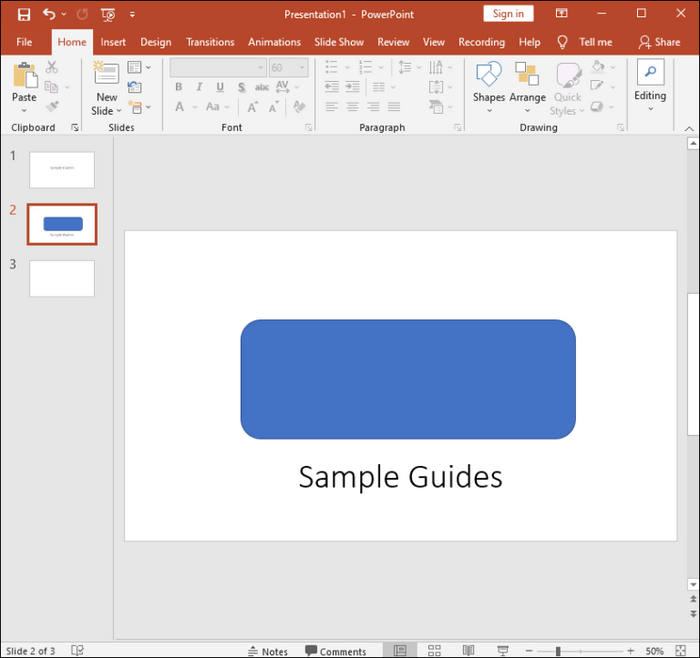Click the Sign in button
This screenshot has width=700, height=658.
(x=508, y=13)
